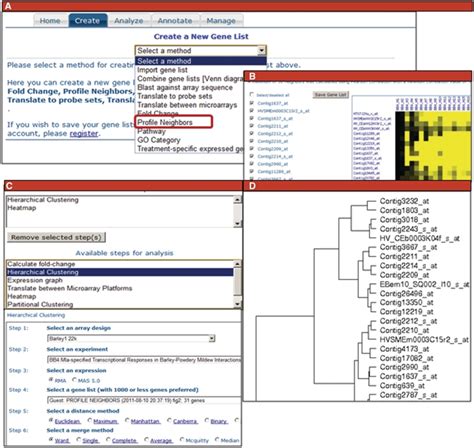Select the Ward merge method radio button
Viewport: 474px width, 448px height.
[x=51, y=439]
